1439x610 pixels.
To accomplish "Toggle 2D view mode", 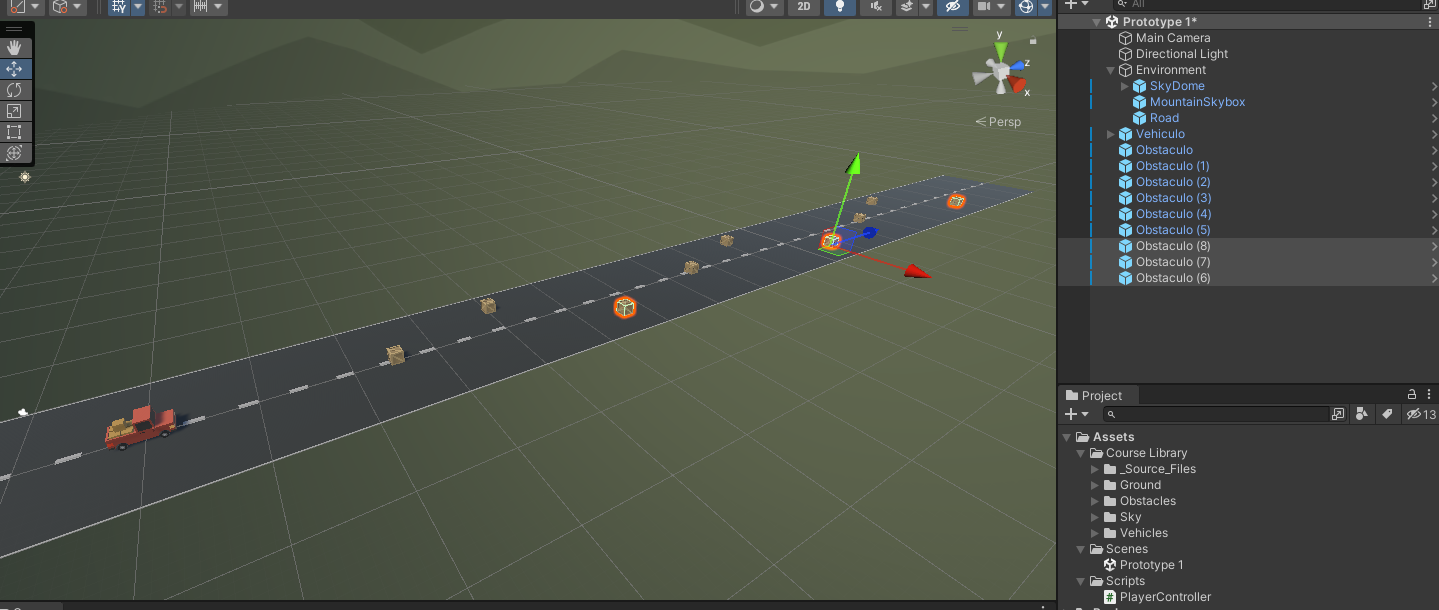I will [x=803, y=7].
